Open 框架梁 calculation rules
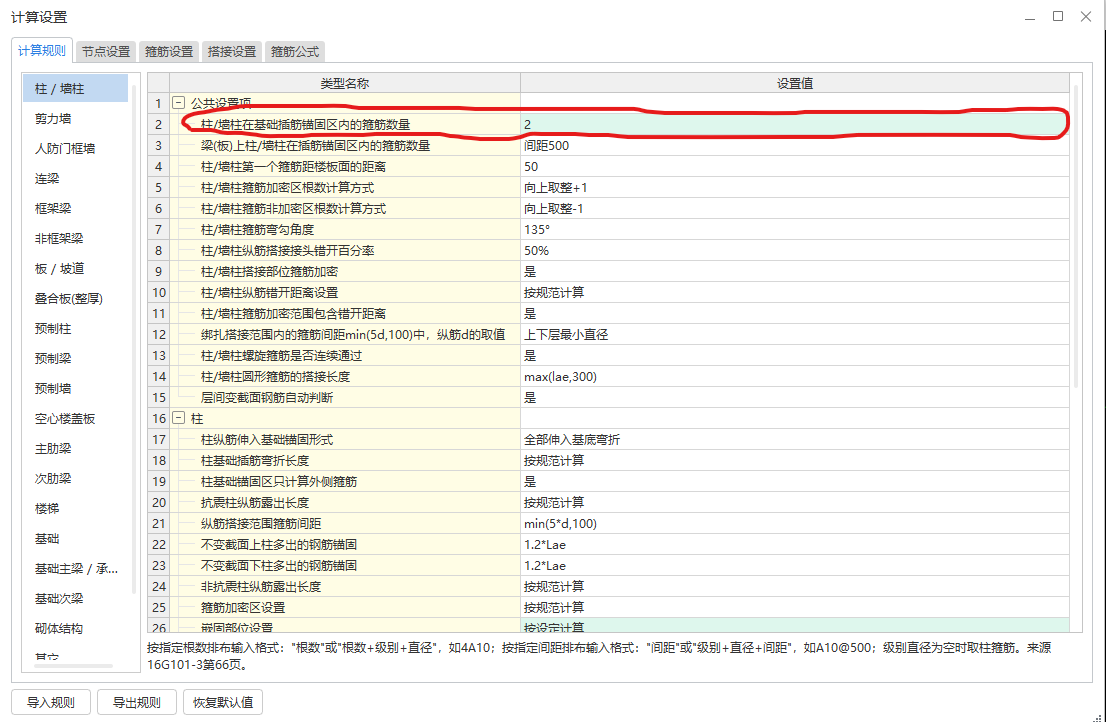 point(75,209)
